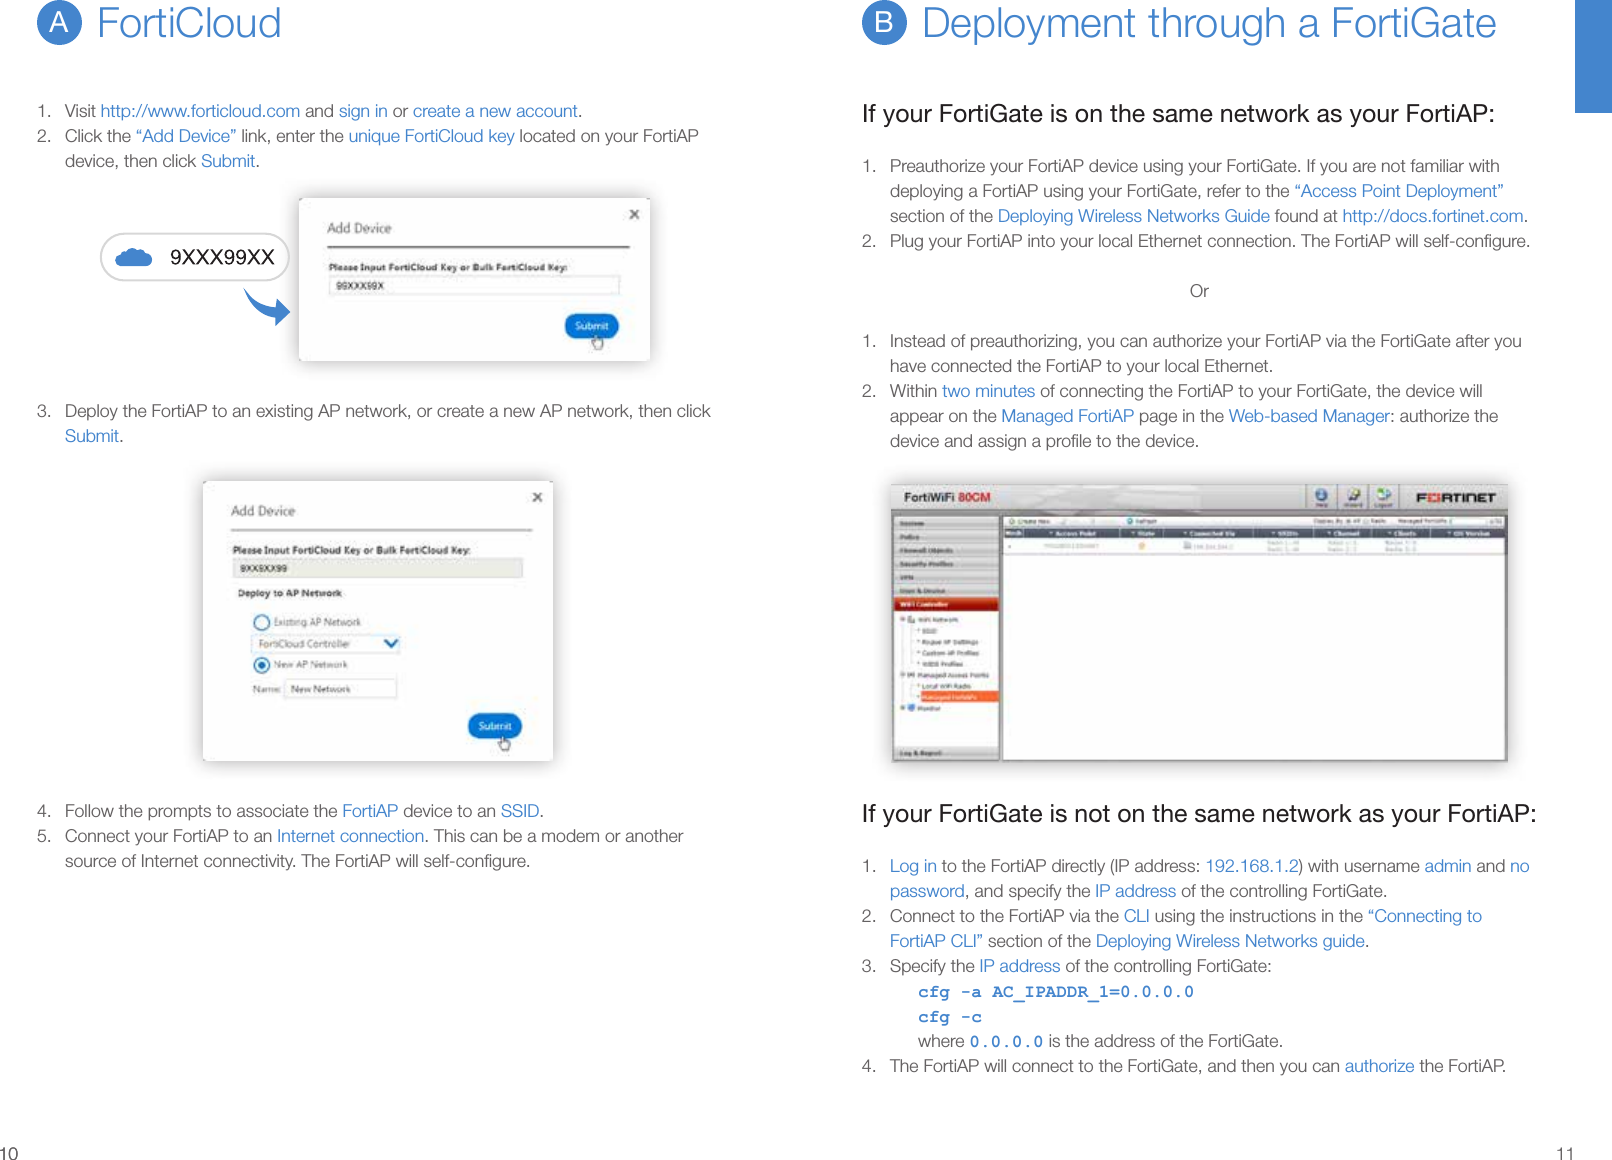1612x1160 pixels.
Task: Click the Fortinet logo in the header
Action: click(1456, 497)
